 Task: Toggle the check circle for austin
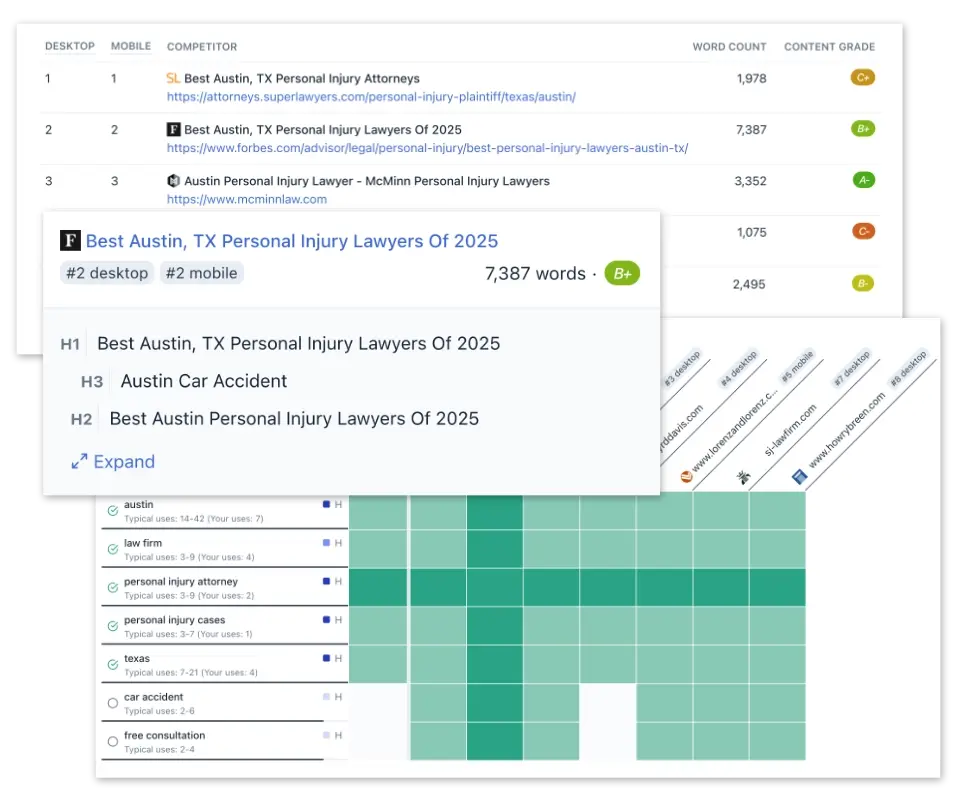point(113,511)
